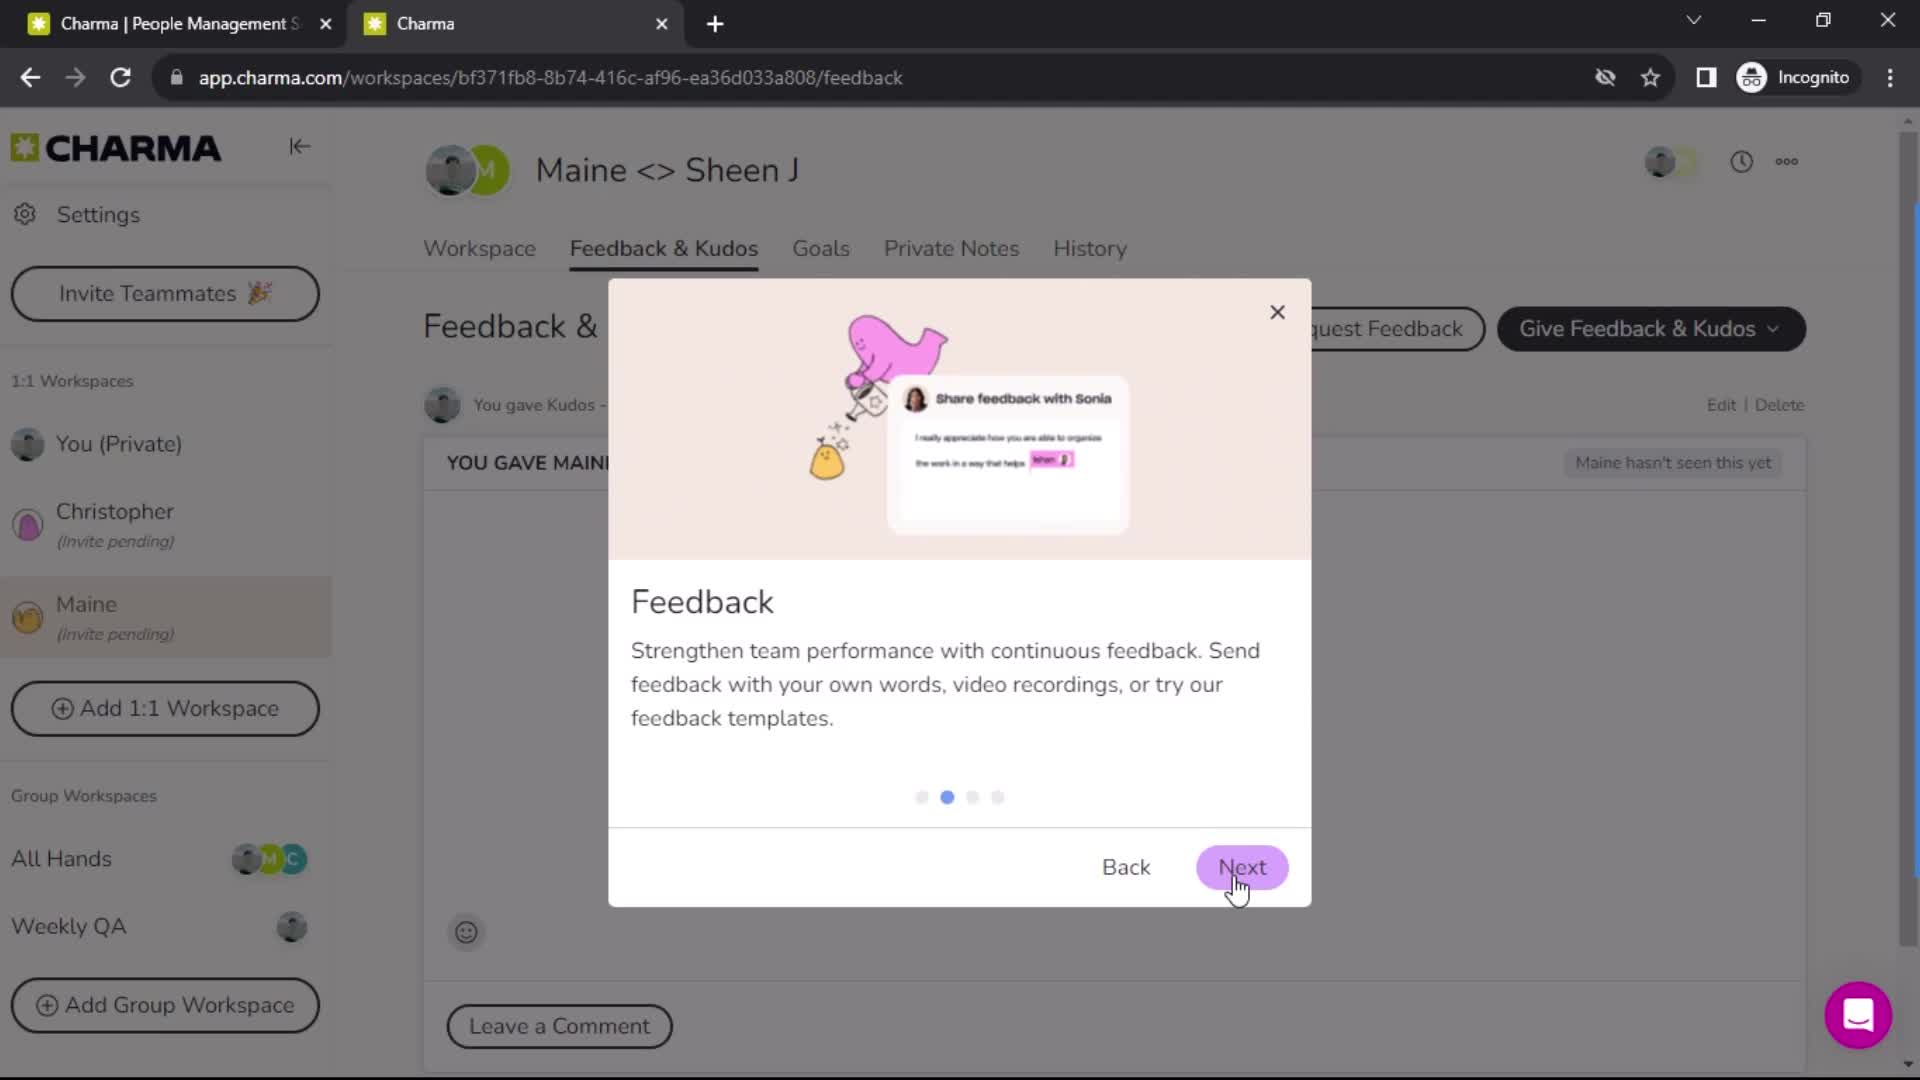Click the emoji reaction icon below feedback
Viewport: 1920px width, 1080px height.
(x=465, y=932)
